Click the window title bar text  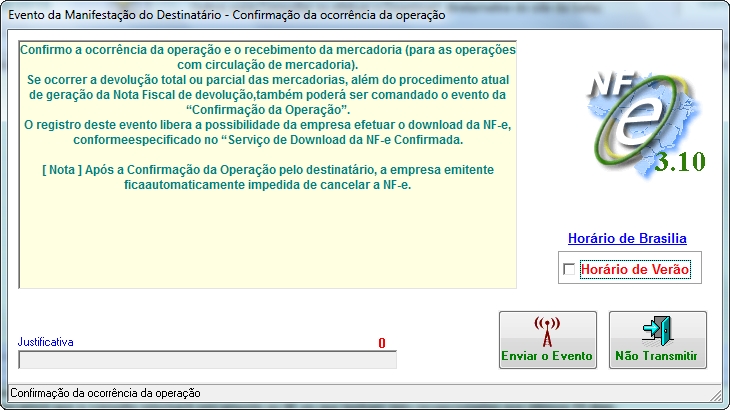227,16
